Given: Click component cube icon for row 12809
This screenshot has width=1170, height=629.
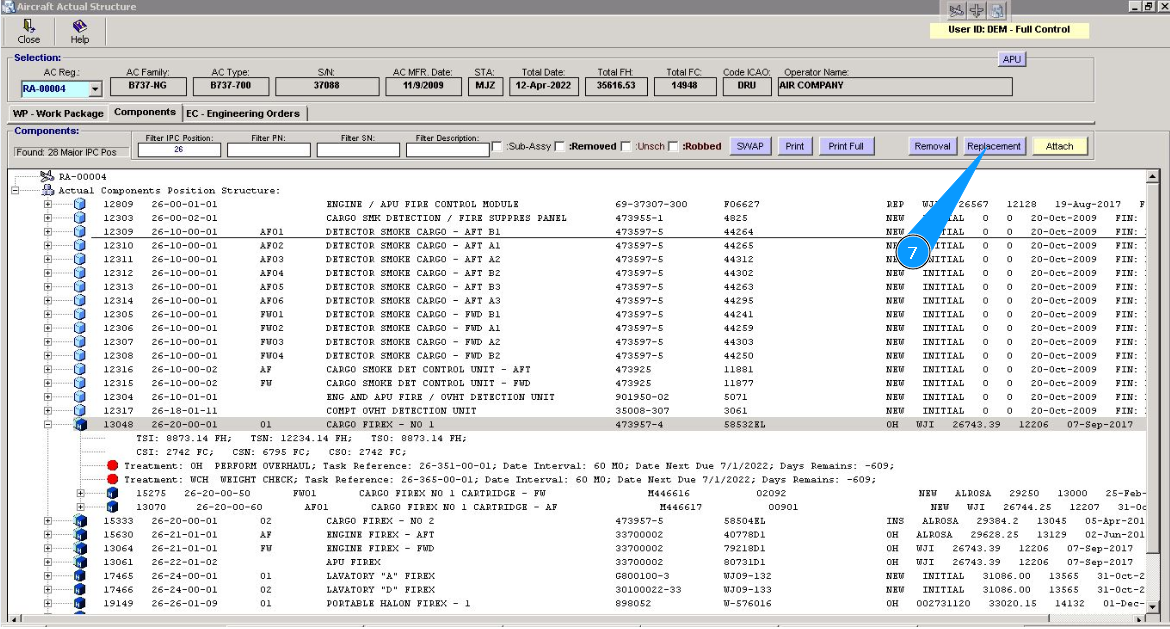Looking at the screenshot, I should point(80,204).
